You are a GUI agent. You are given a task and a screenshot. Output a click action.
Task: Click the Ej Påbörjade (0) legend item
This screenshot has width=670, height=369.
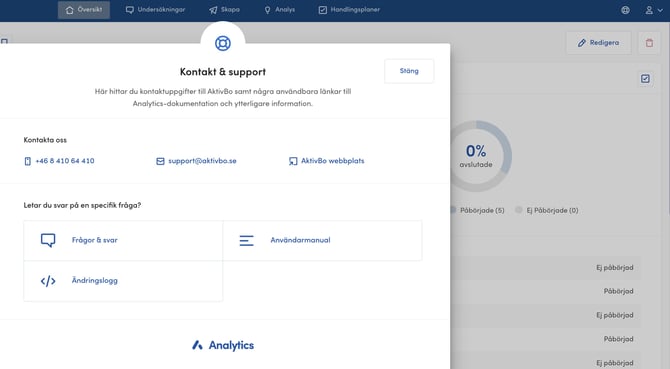tap(547, 210)
